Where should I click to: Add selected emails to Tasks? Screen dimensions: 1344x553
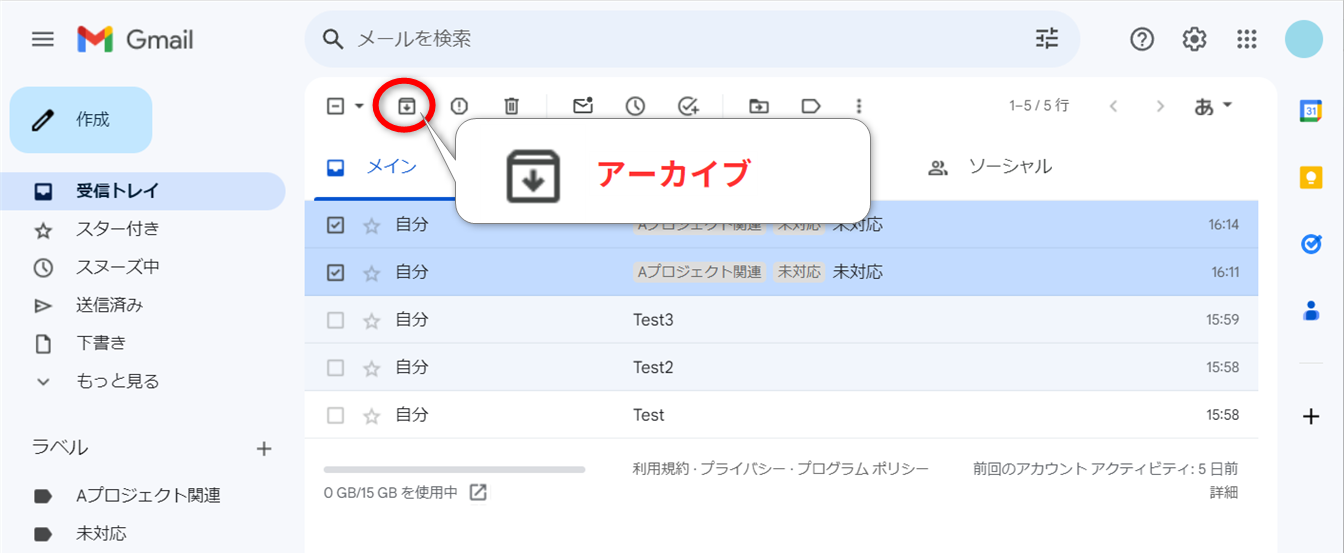pos(688,106)
